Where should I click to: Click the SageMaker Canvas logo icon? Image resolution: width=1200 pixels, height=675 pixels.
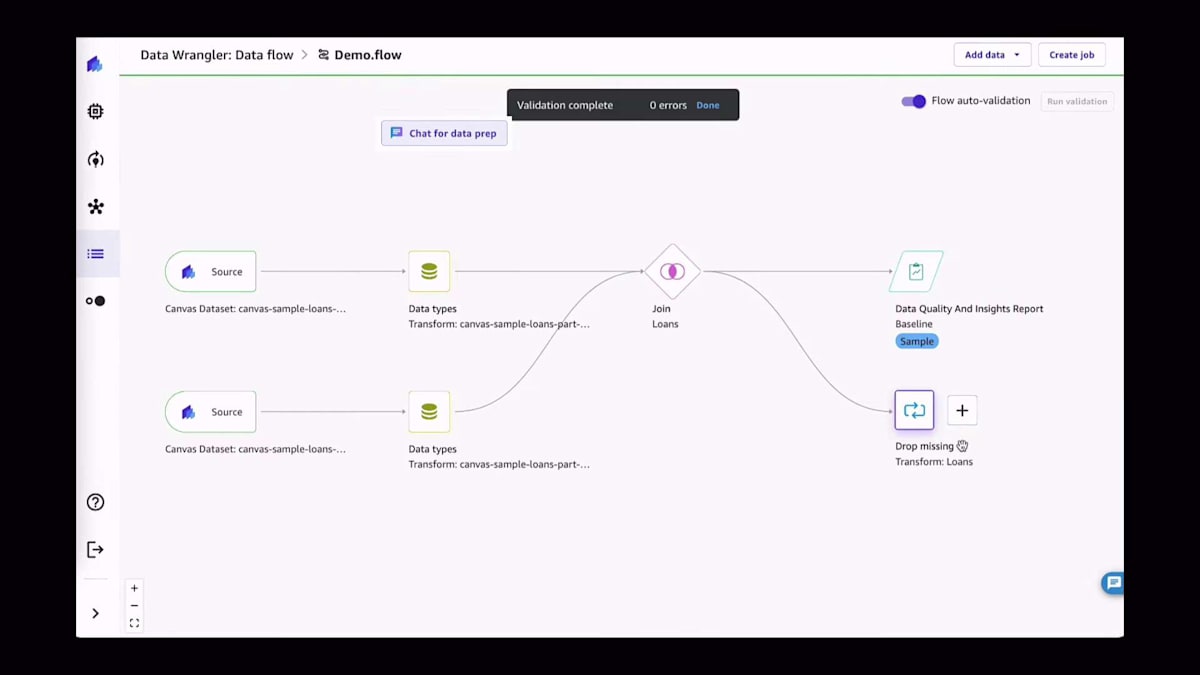95,64
